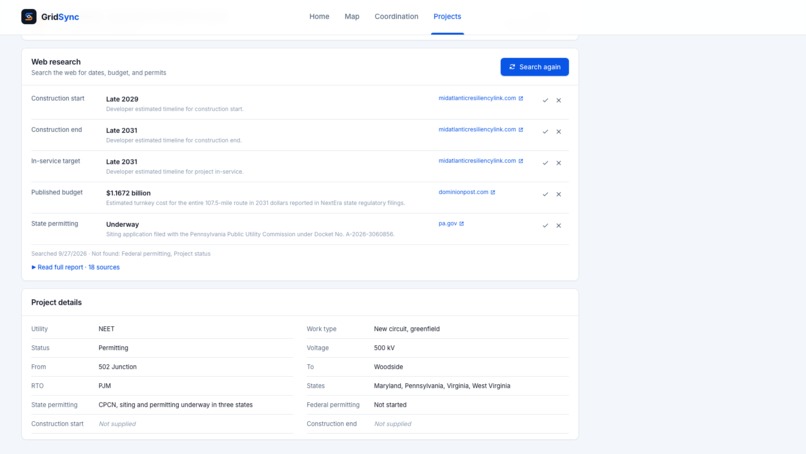Image resolution: width=806 pixels, height=454 pixels.
Task: Click the Underway state permitting value
Action: click(x=122, y=225)
